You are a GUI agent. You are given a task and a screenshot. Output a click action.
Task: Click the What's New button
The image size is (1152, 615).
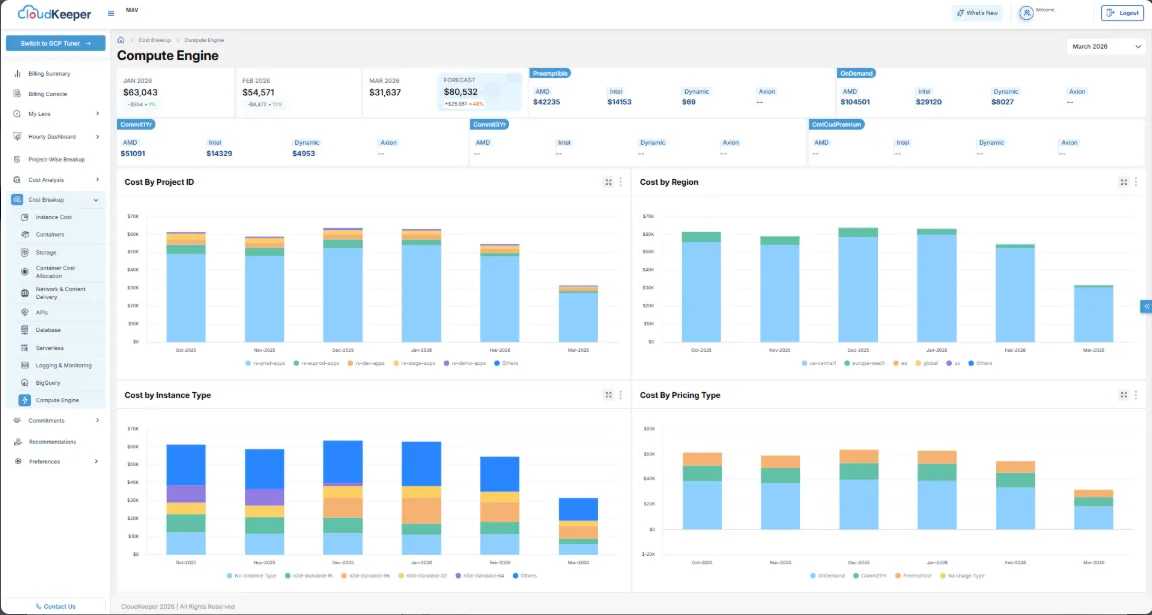[x=976, y=13]
